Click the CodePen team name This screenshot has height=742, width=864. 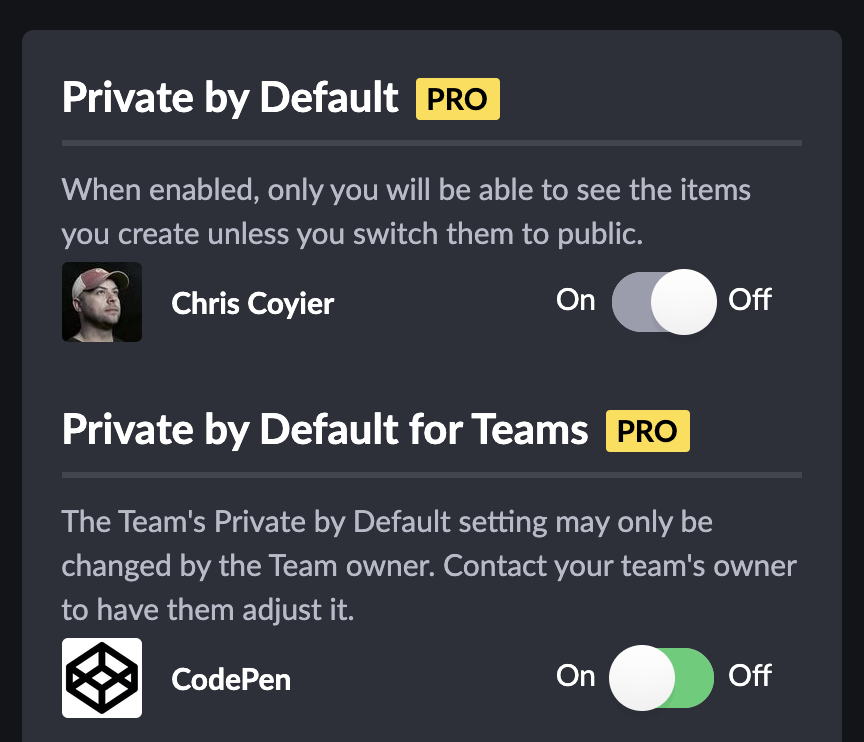[231, 680]
